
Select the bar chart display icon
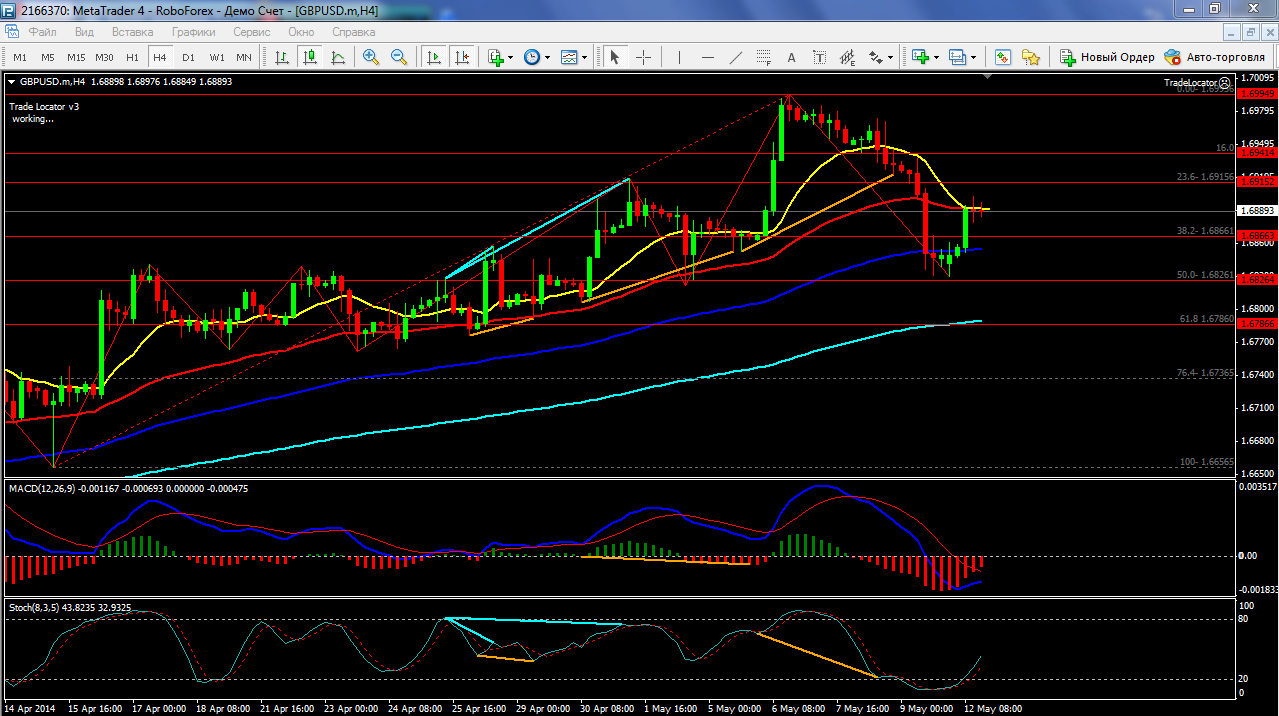282,57
